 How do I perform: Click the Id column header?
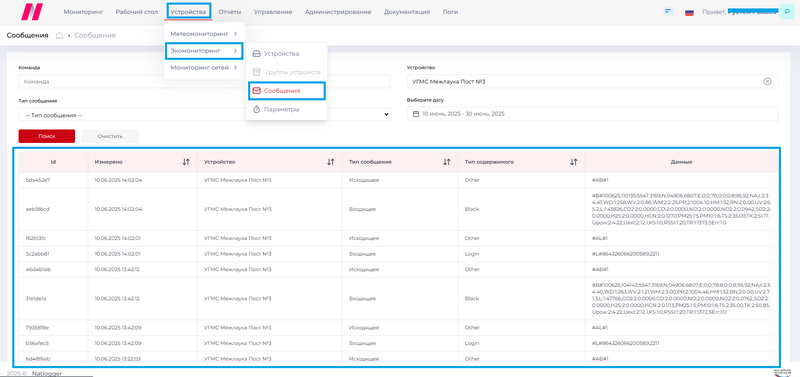[x=53, y=162]
